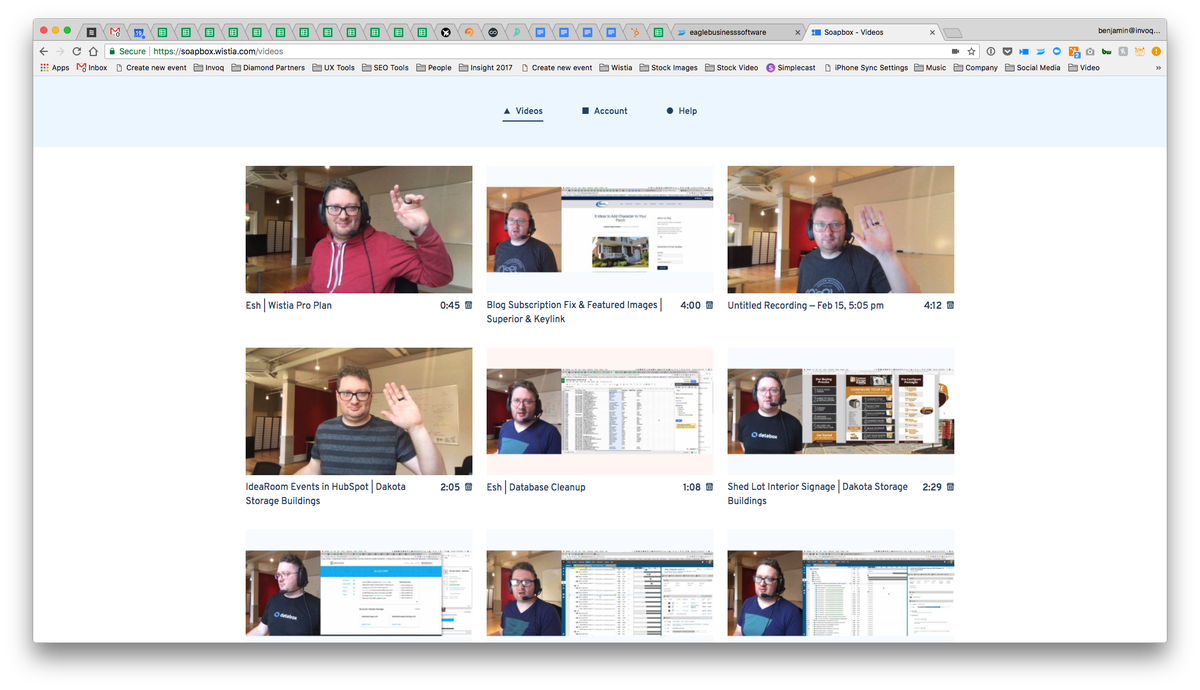Click the orange alert circle at toolbar end

[1156, 51]
